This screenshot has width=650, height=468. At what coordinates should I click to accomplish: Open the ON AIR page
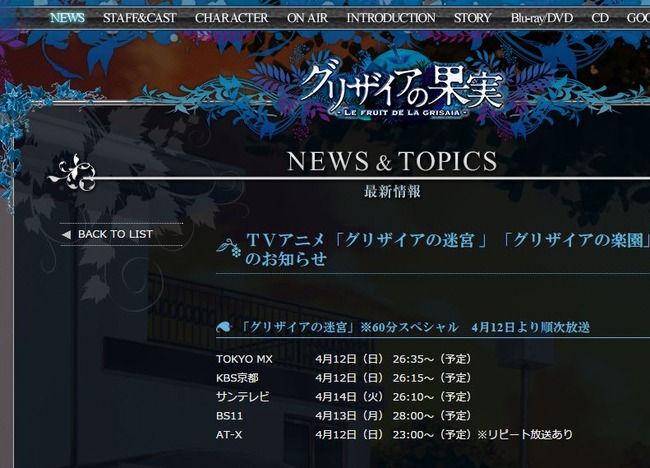point(307,18)
